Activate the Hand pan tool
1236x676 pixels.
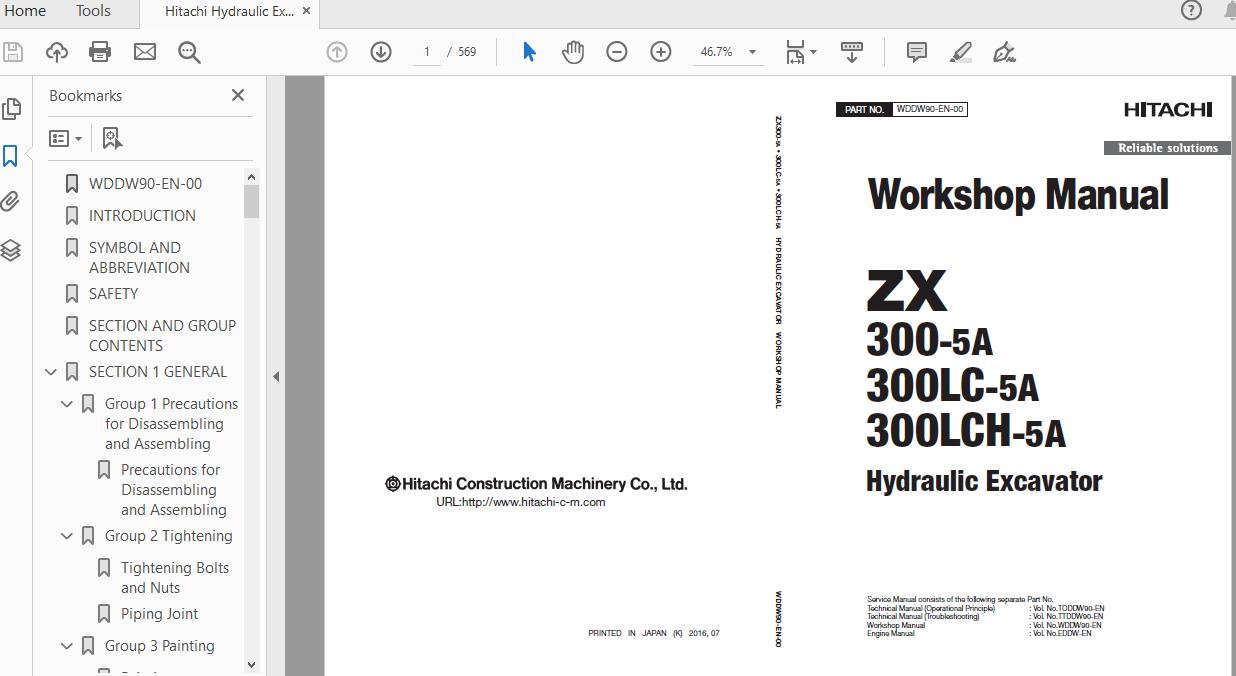point(573,52)
